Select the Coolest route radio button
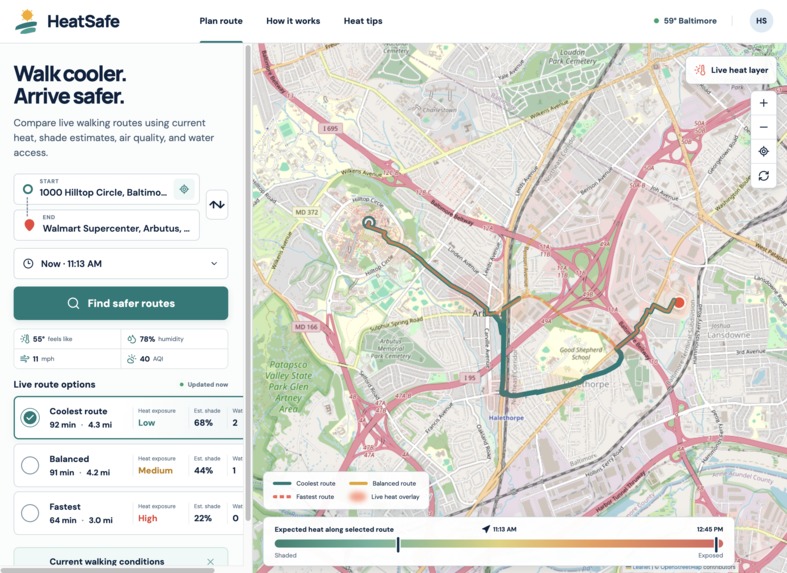Image resolution: width=787 pixels, height=573 pixels. click(30, 417)
